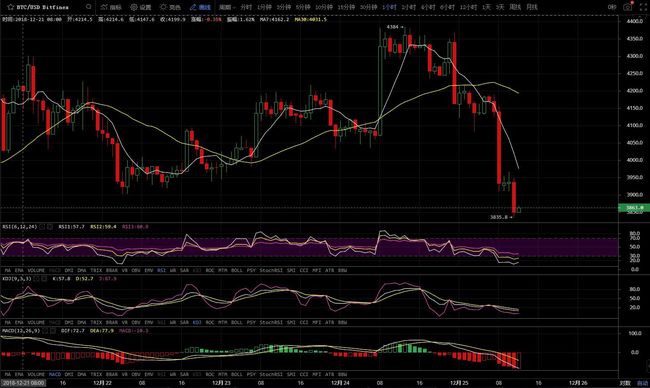Close the KDJ(9,3,3) panel icon
650x388 pixels.
pyautogui.click(x=43, y=279)
